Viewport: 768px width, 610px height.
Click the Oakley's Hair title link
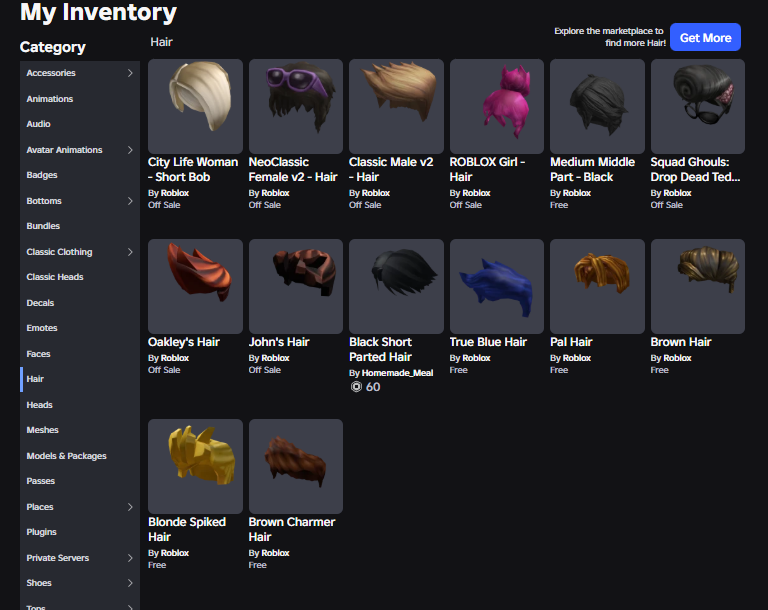click(184, 342)
